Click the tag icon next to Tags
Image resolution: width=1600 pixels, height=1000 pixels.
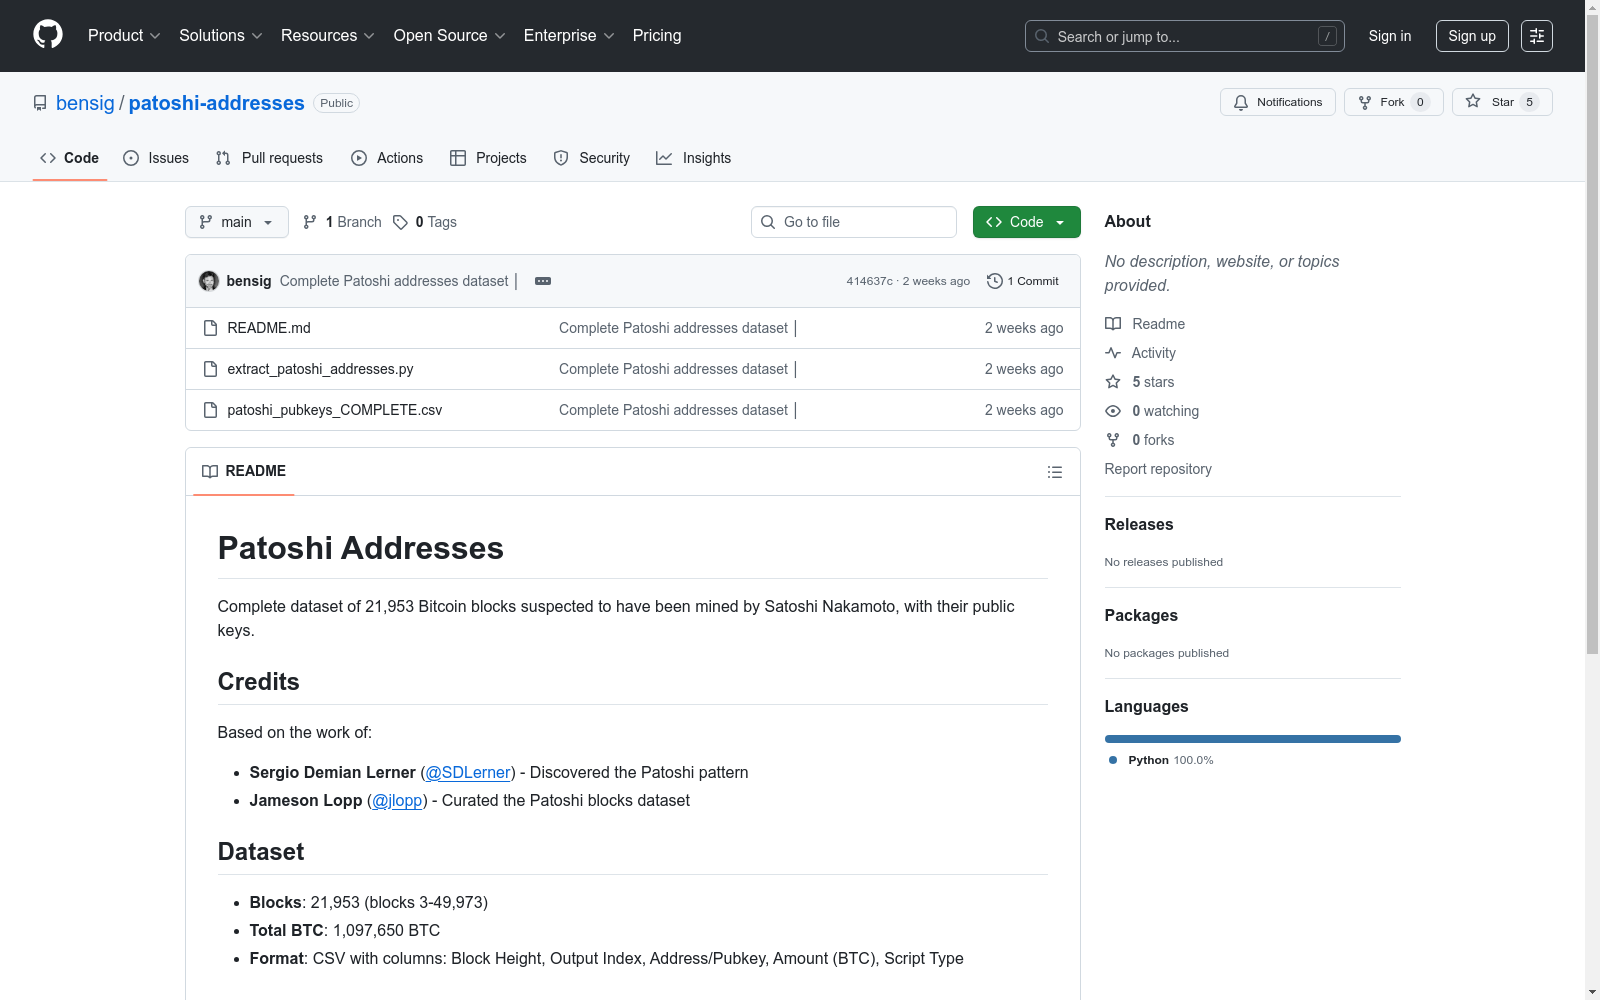tap(400, 222)
